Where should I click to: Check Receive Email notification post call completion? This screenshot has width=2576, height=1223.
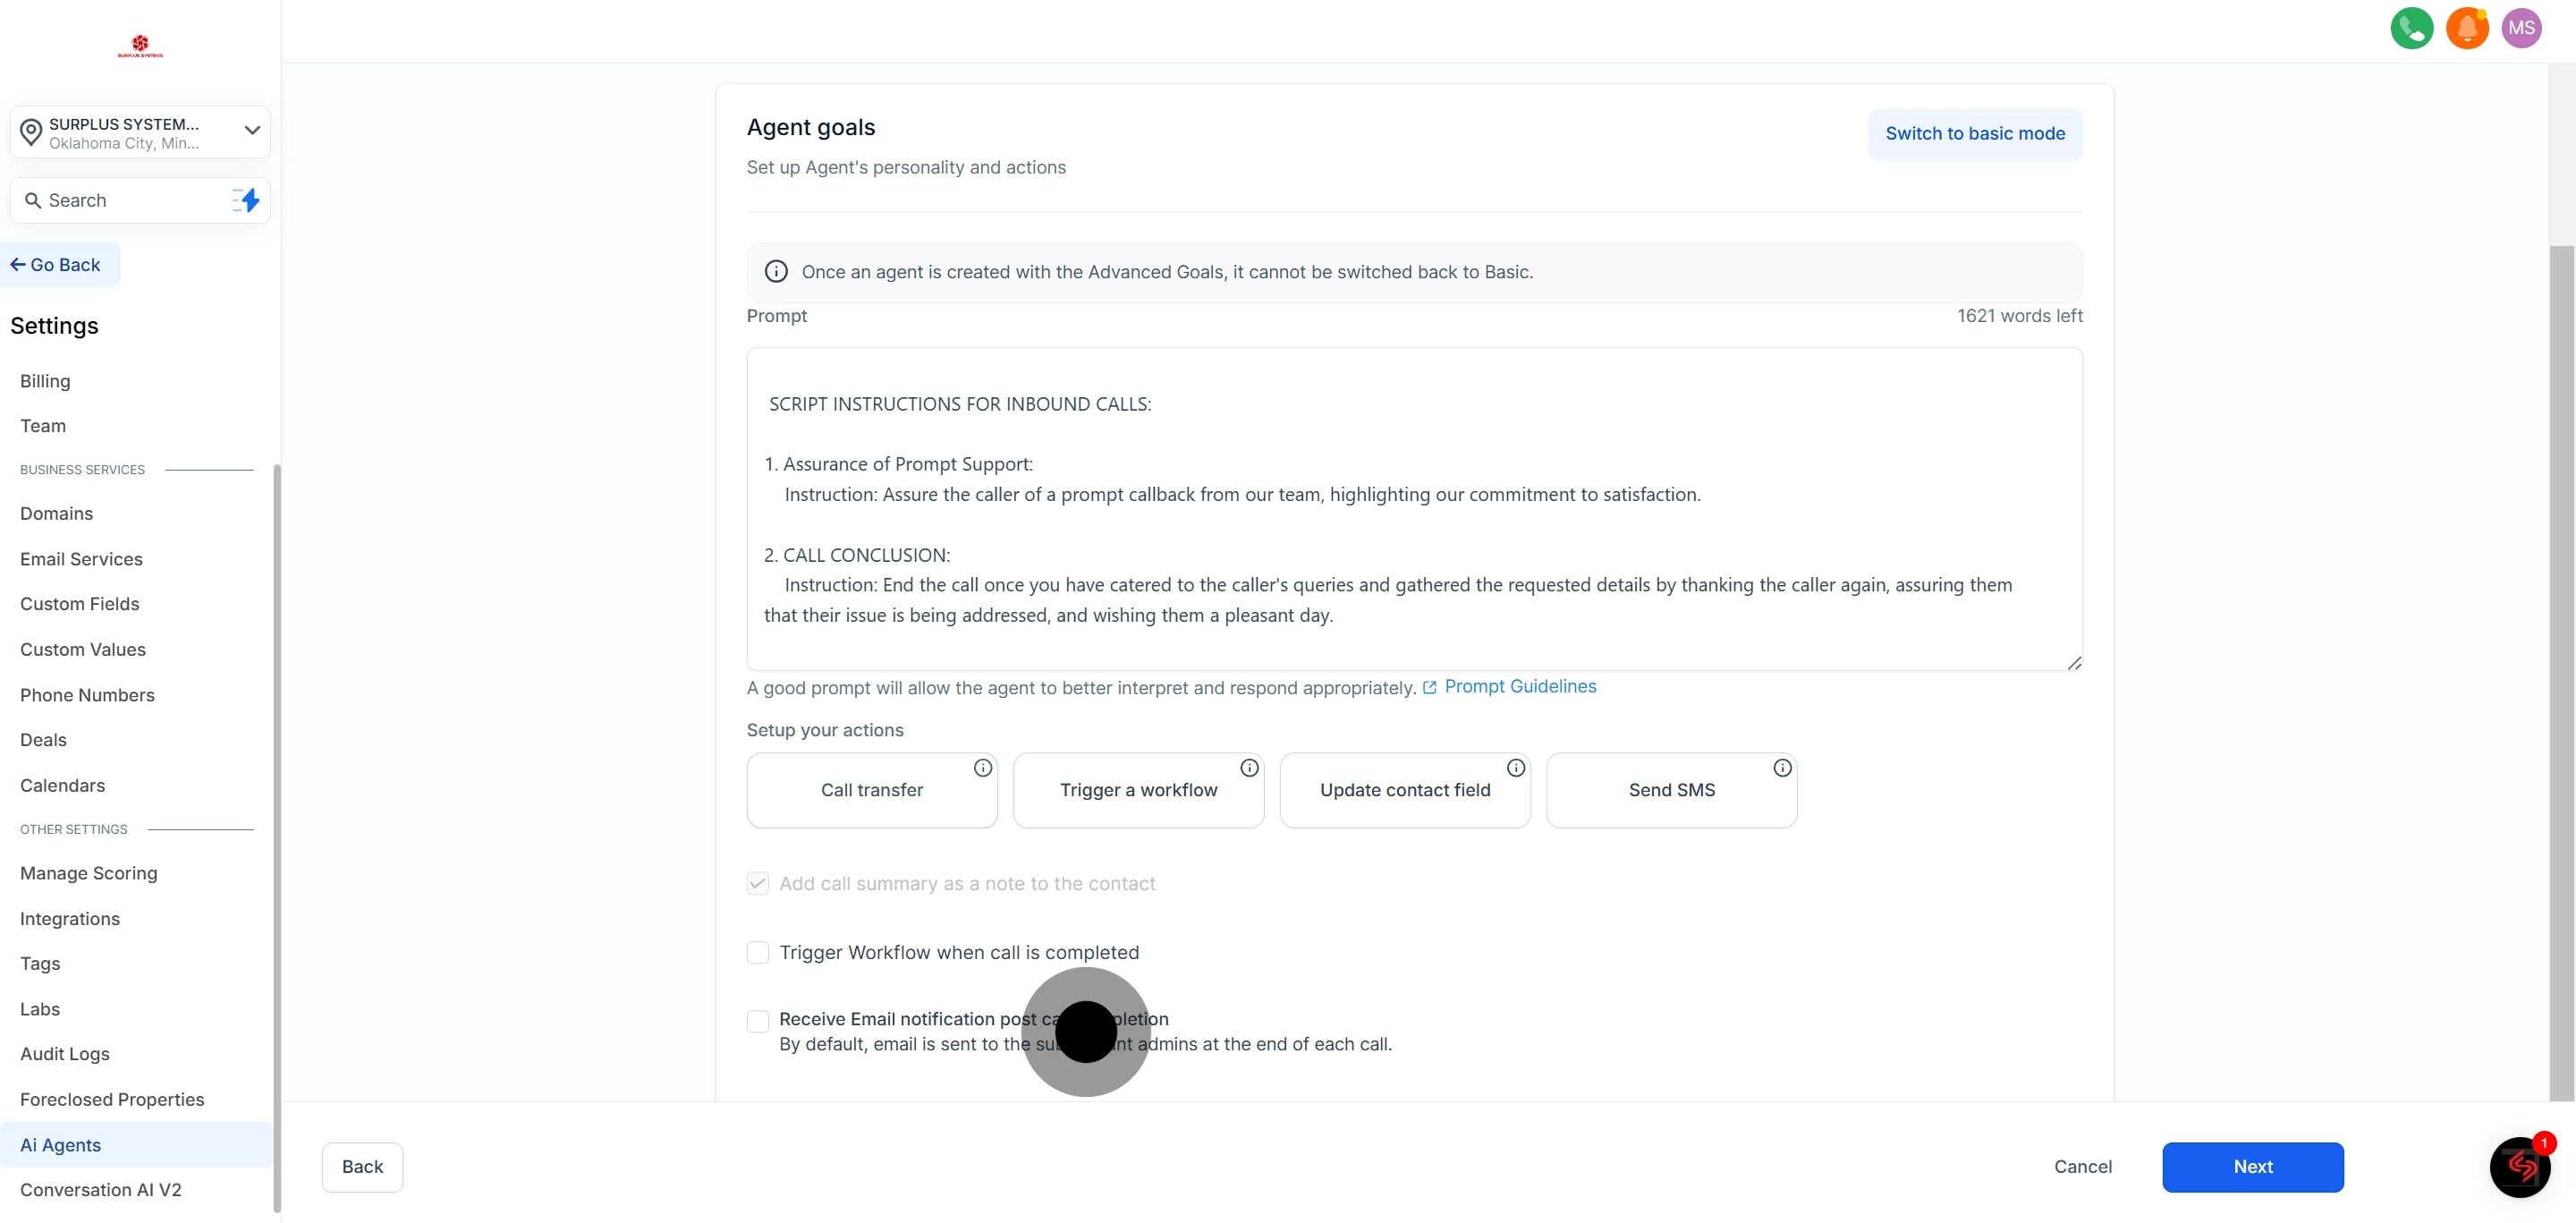[758, 1020]
